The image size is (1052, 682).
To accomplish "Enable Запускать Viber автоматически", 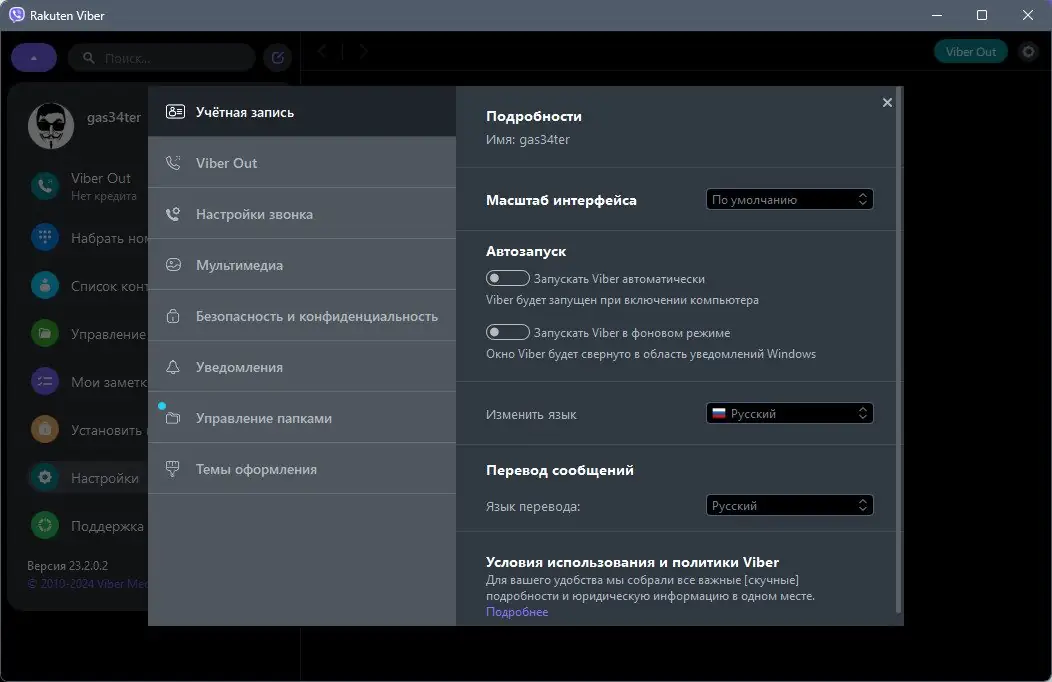I will click(x=507, y=278).
